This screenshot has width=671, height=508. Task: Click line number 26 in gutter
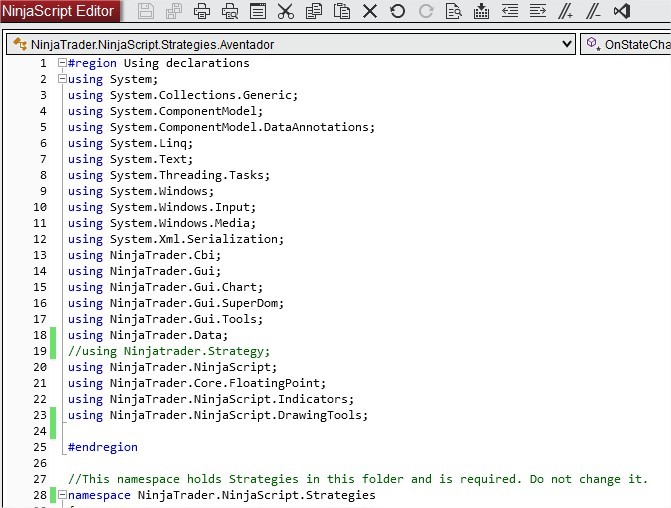tap(40, 463)
